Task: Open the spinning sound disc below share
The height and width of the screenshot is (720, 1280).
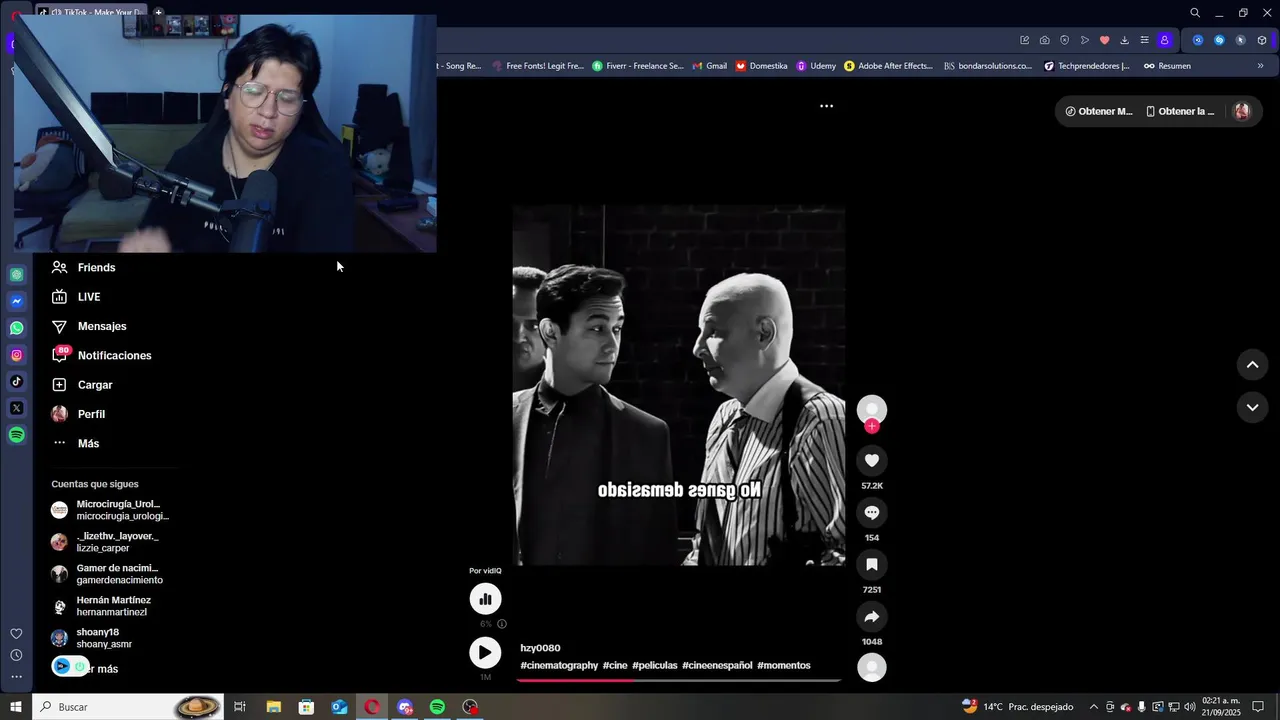Action: [872, 667]
